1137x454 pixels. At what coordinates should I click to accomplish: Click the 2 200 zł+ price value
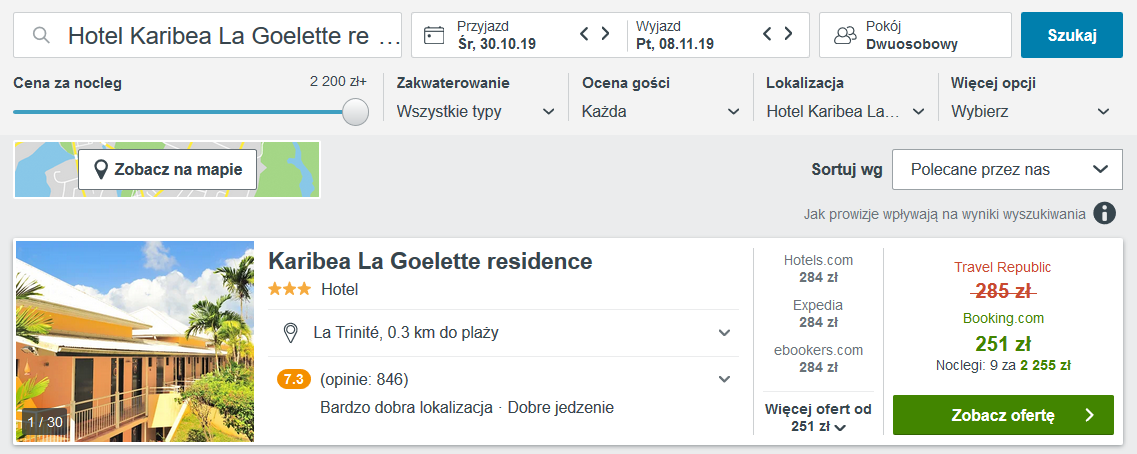(x=339, y=82)
